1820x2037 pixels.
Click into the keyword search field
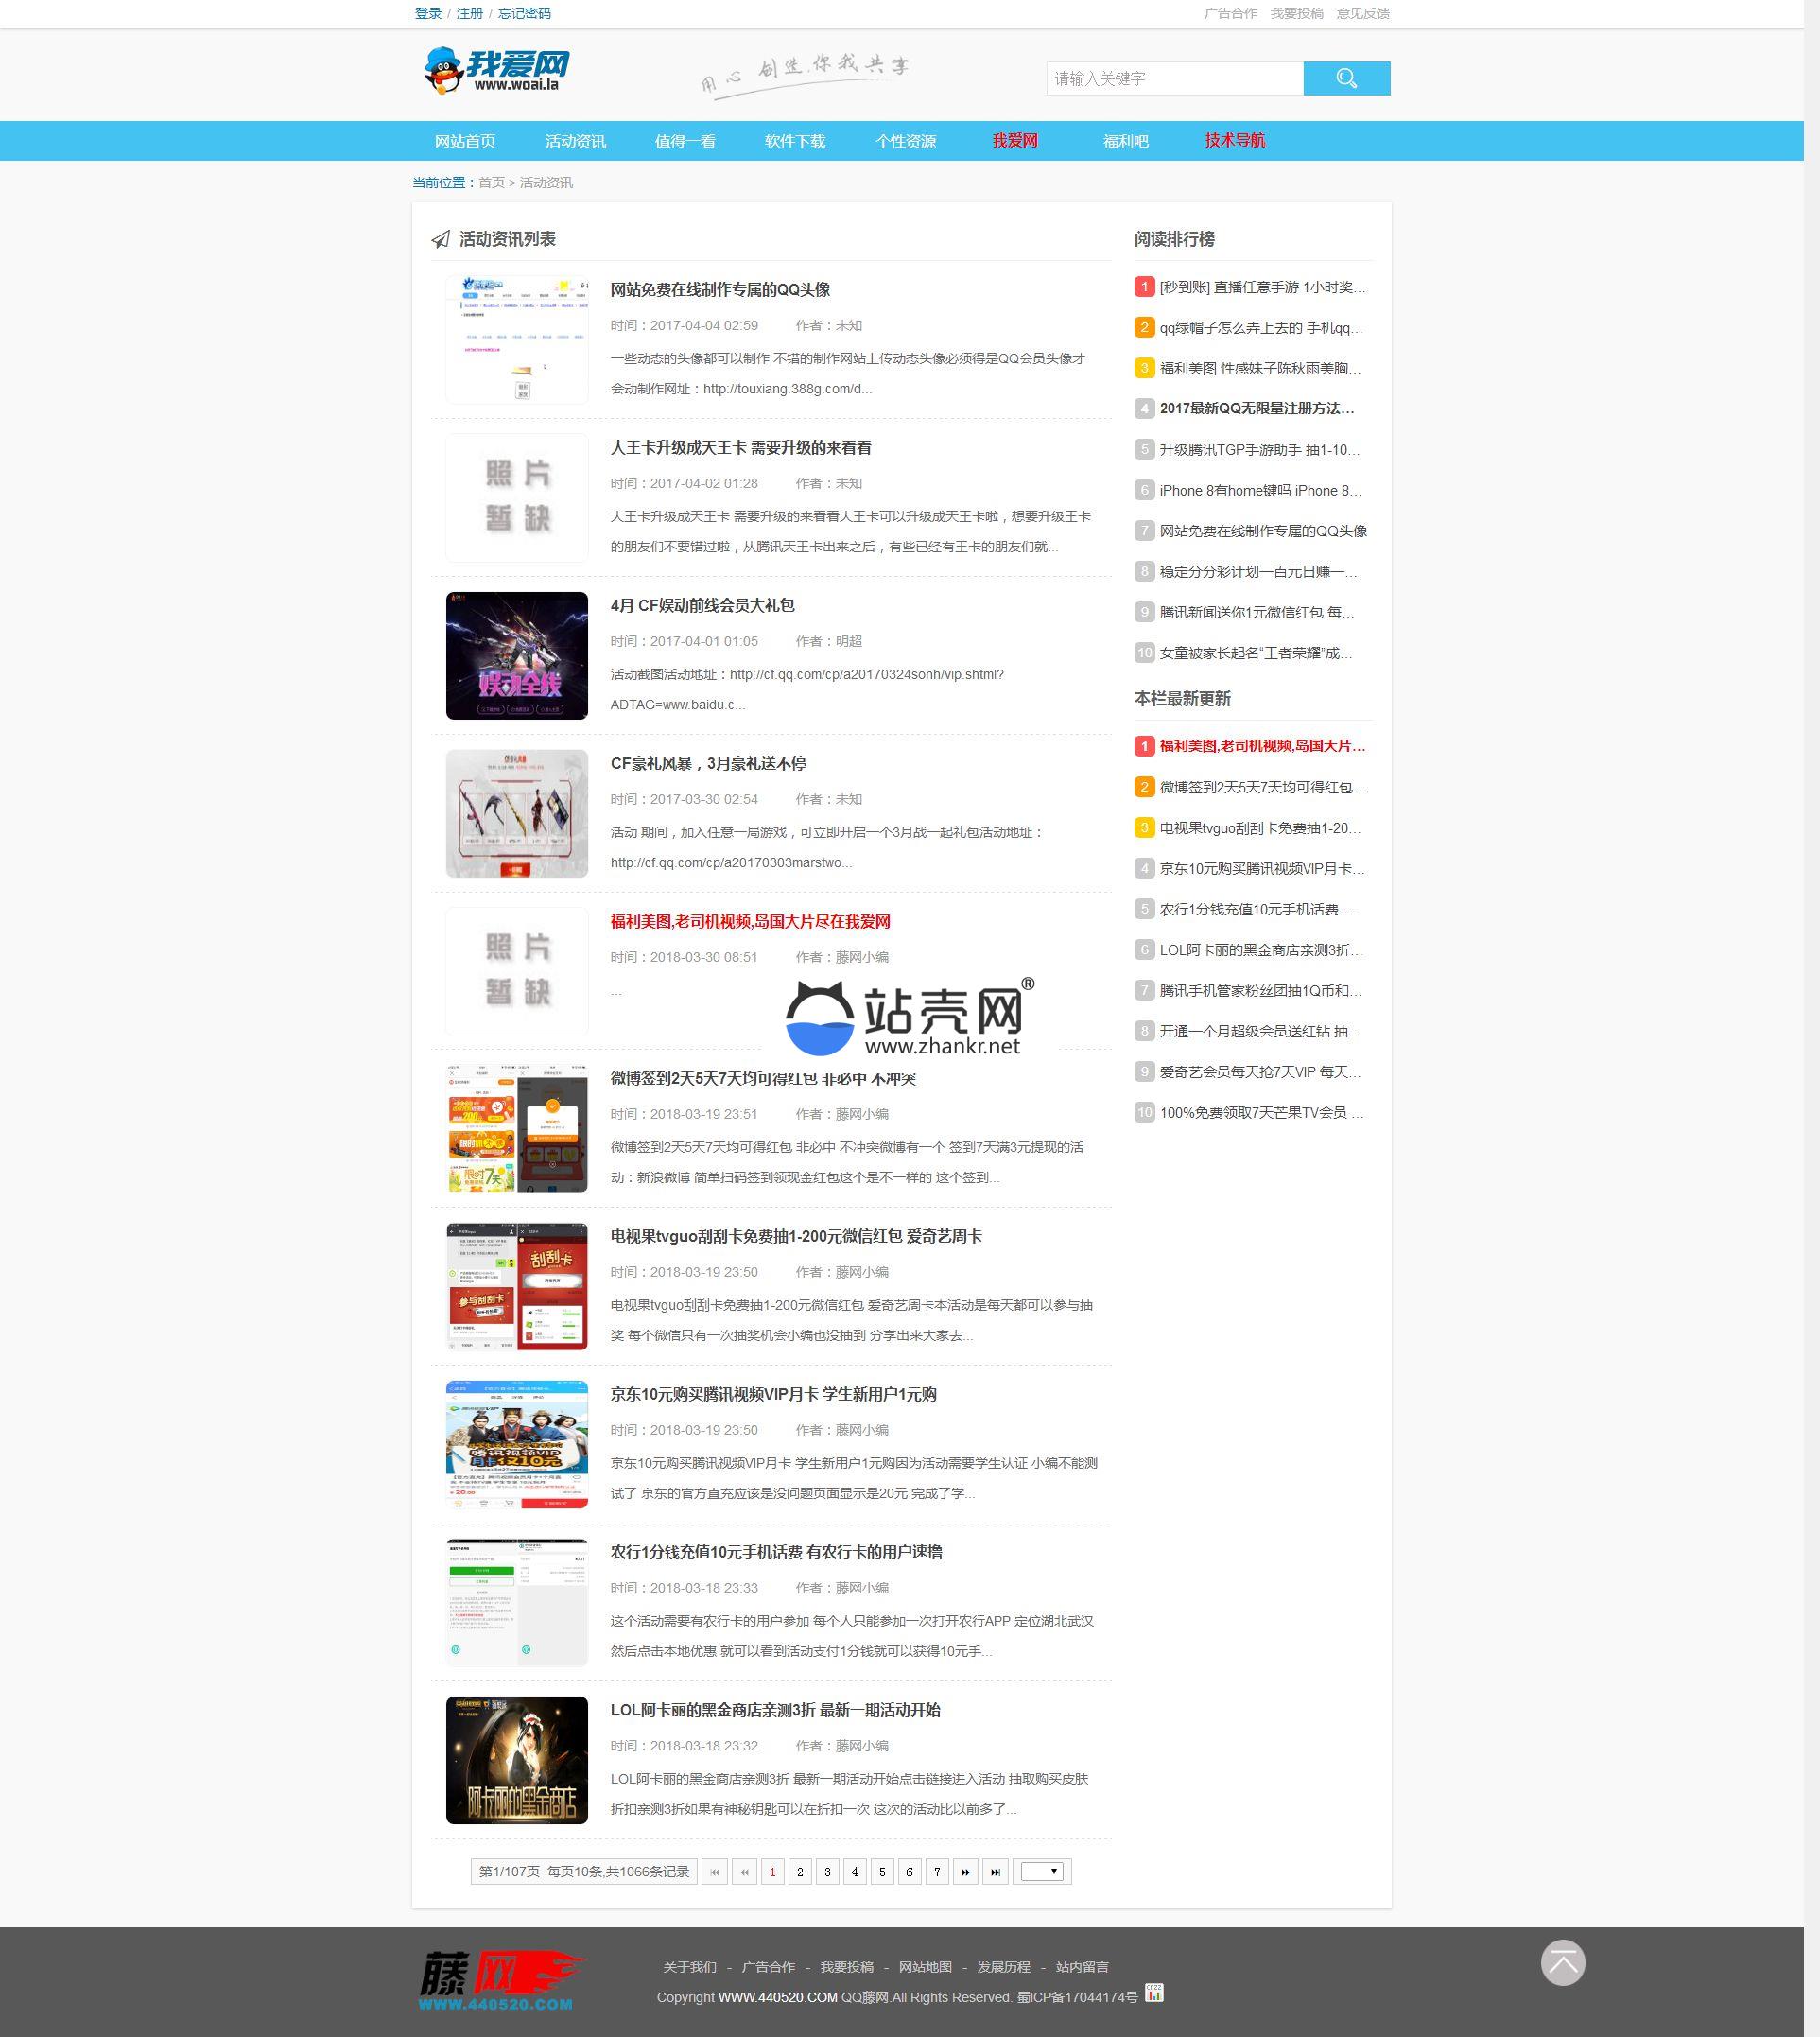[1174, 78]
